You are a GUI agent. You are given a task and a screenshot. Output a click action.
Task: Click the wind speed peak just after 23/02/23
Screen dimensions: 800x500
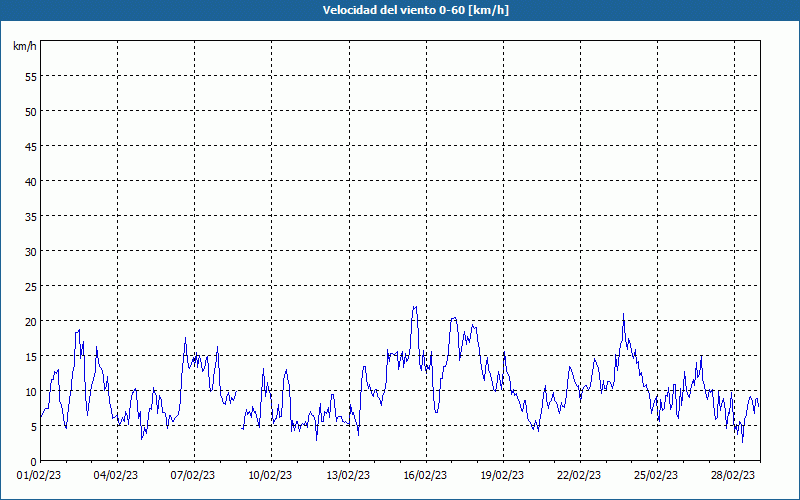[623, 314]
